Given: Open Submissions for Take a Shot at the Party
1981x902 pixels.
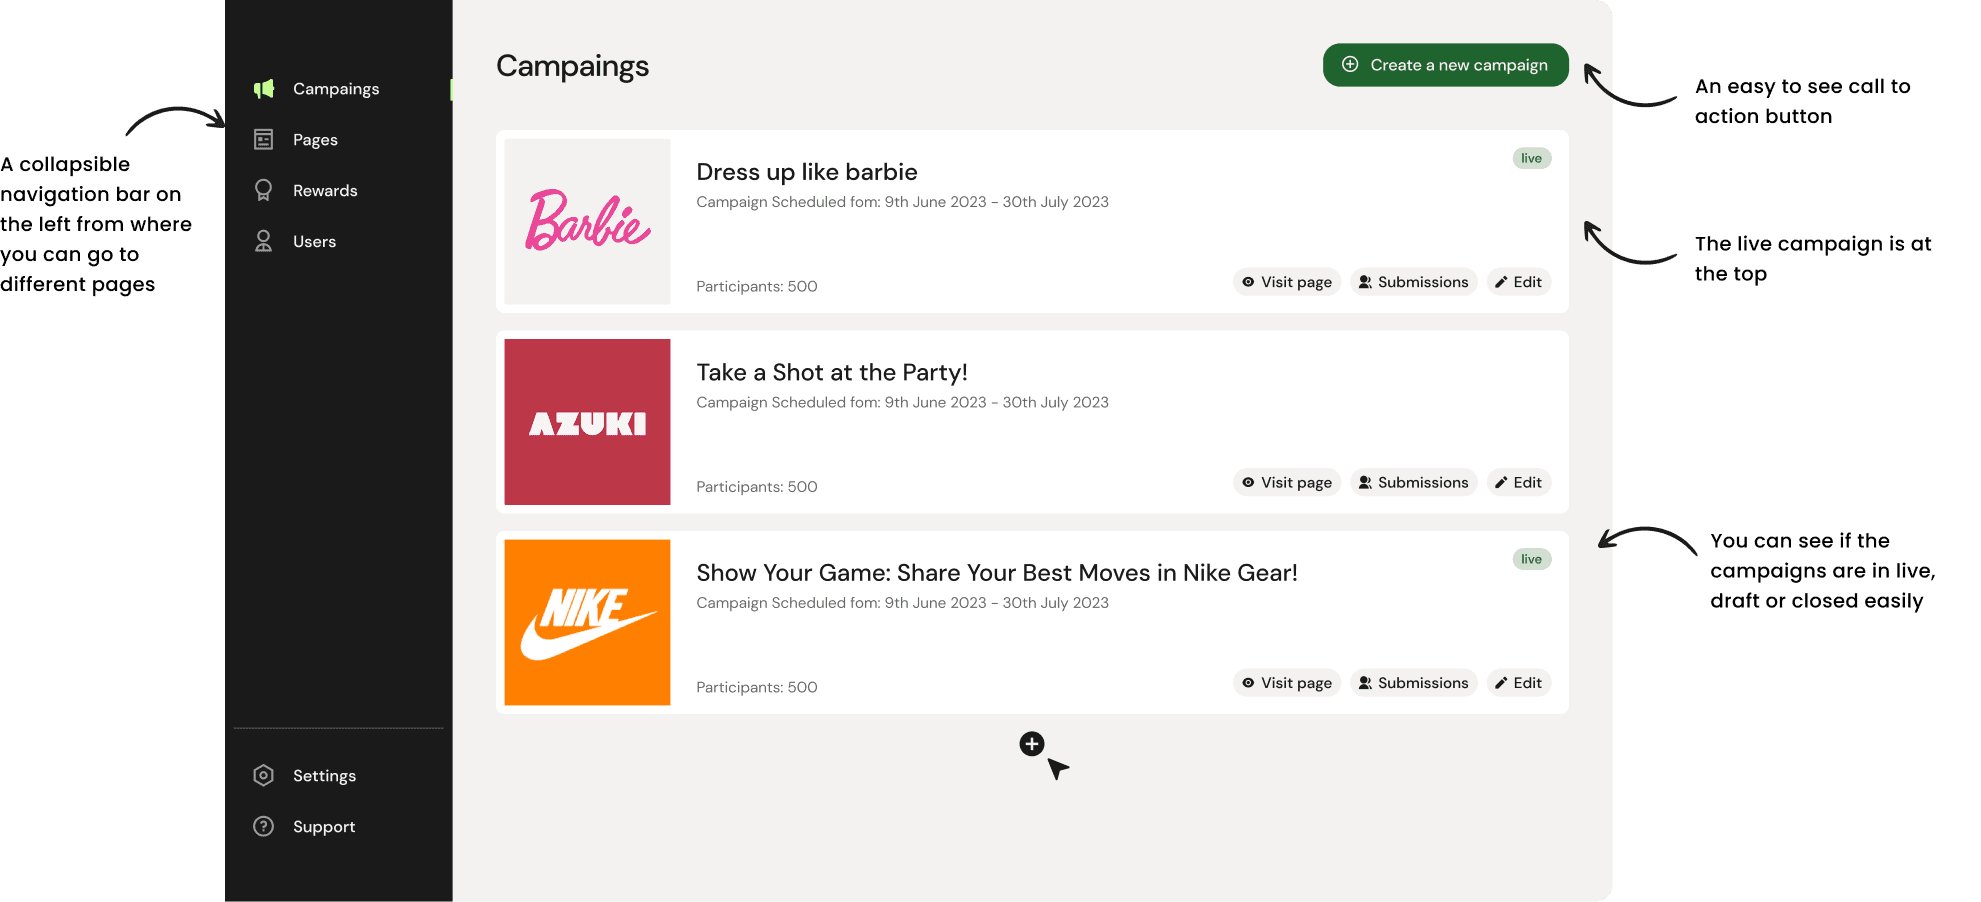Looking at the screenshot, I should (1414, 482).
